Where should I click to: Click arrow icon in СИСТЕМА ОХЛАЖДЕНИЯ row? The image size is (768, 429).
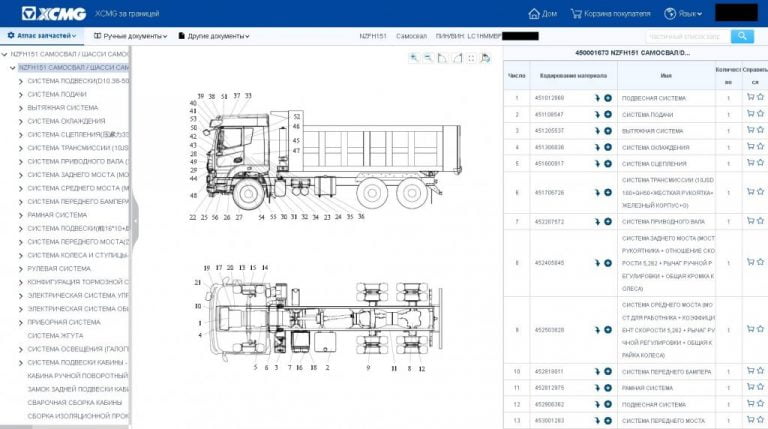[x=597, y=147]
